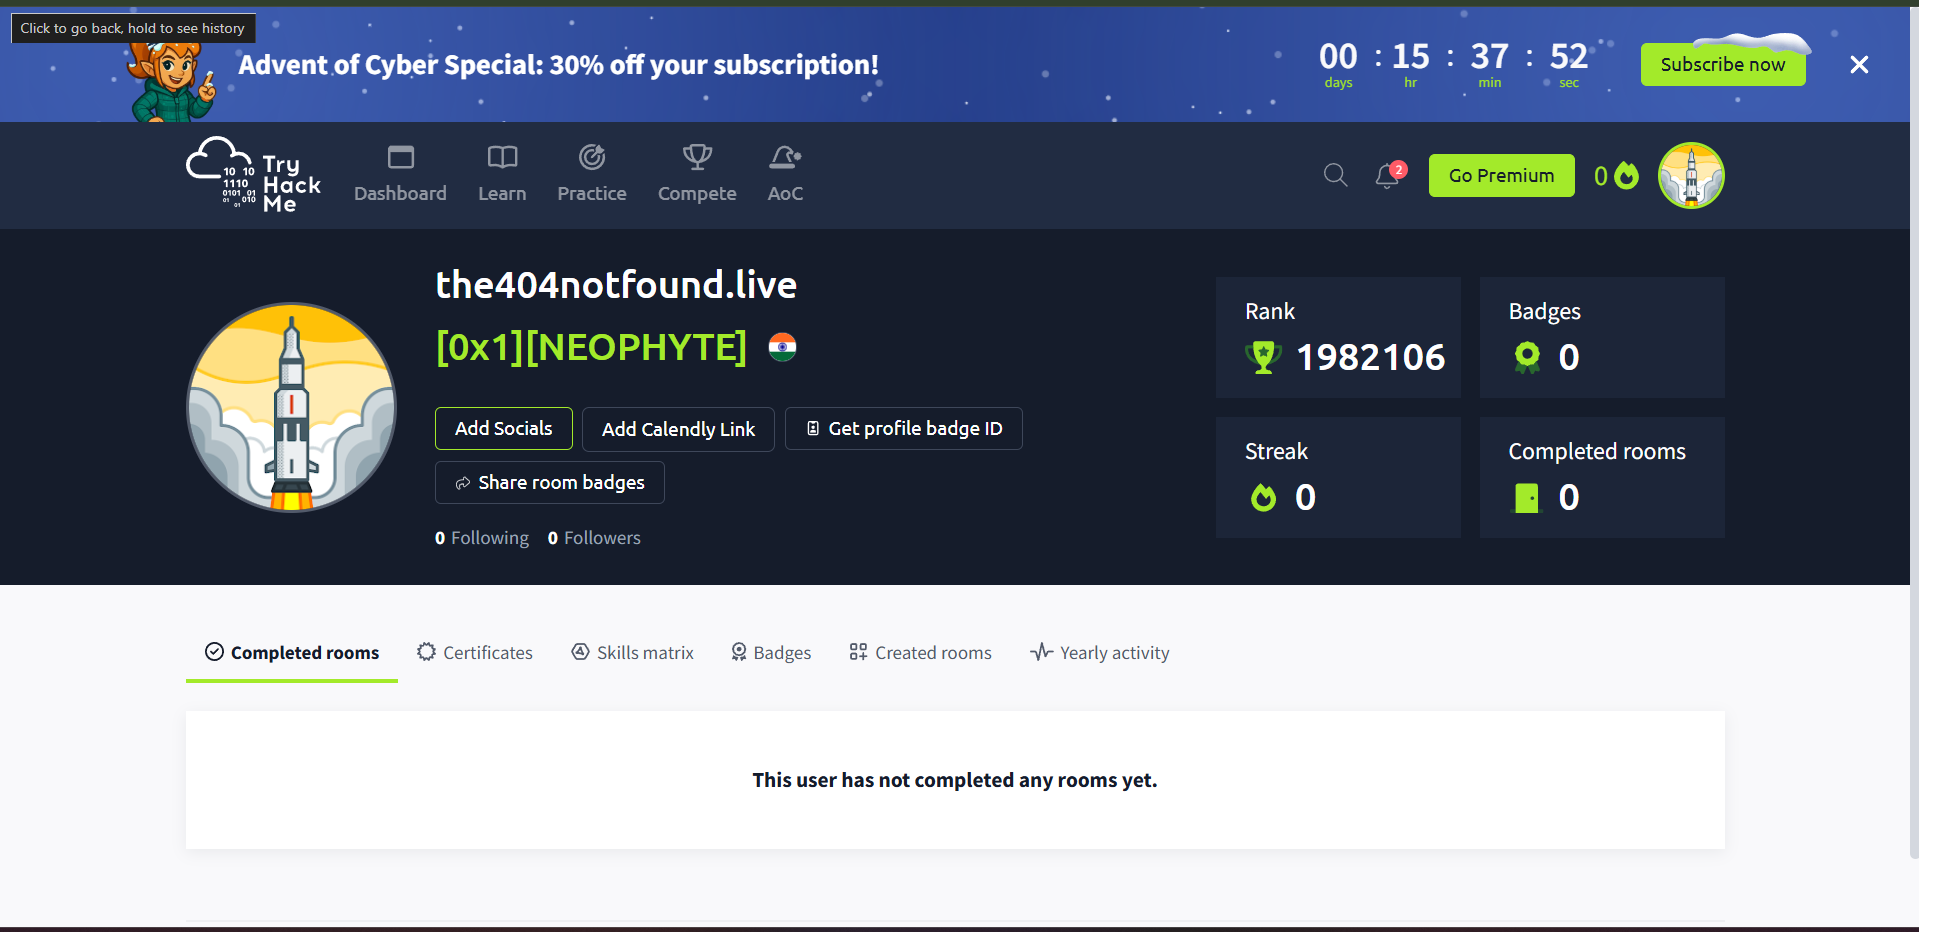Click the large rocket profile picture
Viewport: 1939px width, 932px height.
tap(291, 407)
